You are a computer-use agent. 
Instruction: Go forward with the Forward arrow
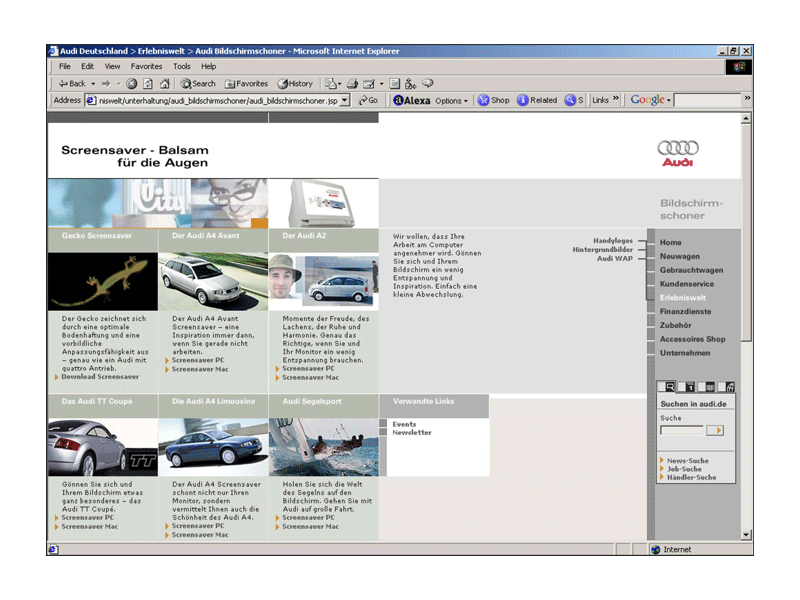pos(106,84)
